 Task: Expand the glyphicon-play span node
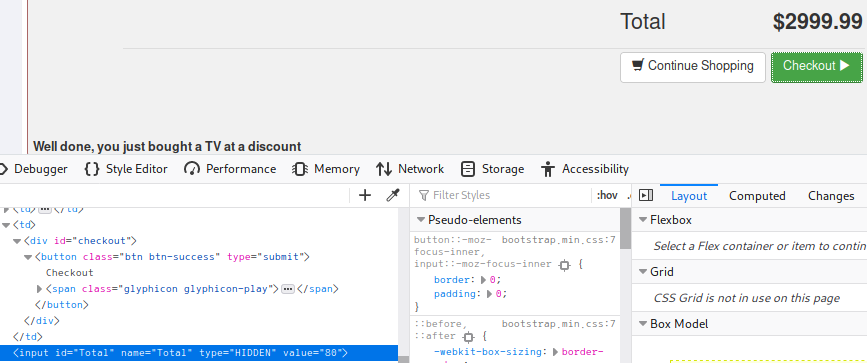pyautogui.click(x=39, y=289)
